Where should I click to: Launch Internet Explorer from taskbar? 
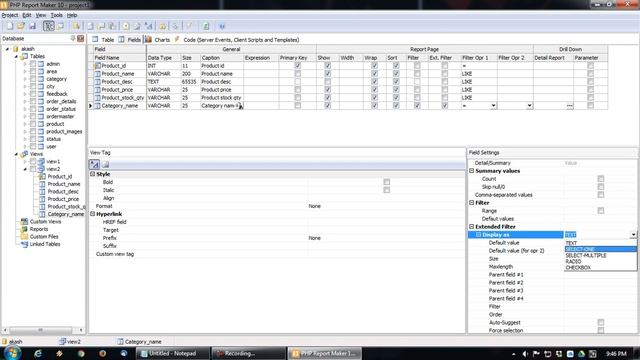pos(38,353)
